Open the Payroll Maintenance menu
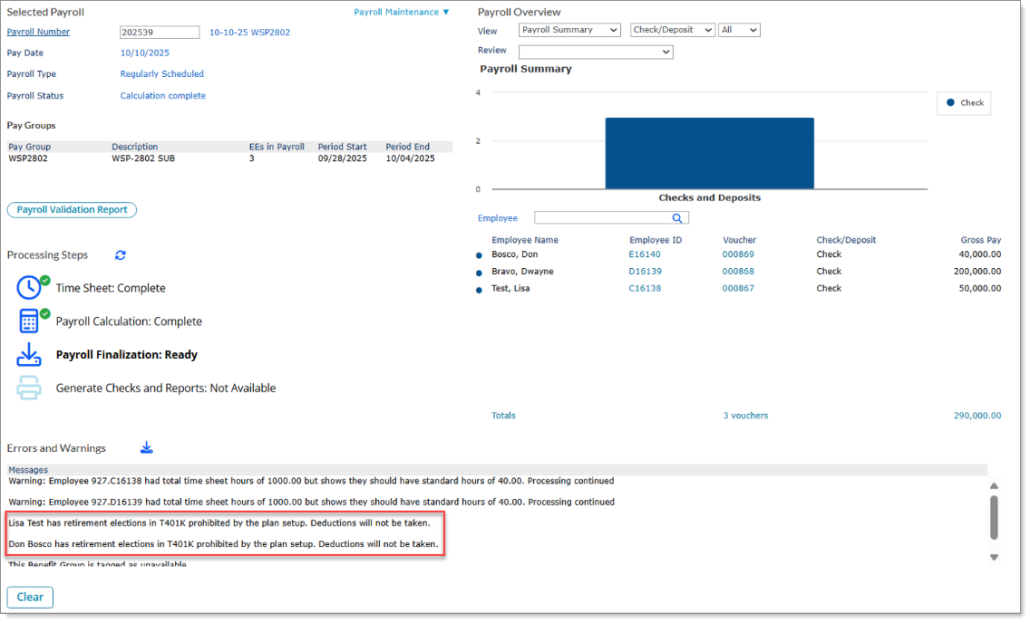 pos(402,12)
